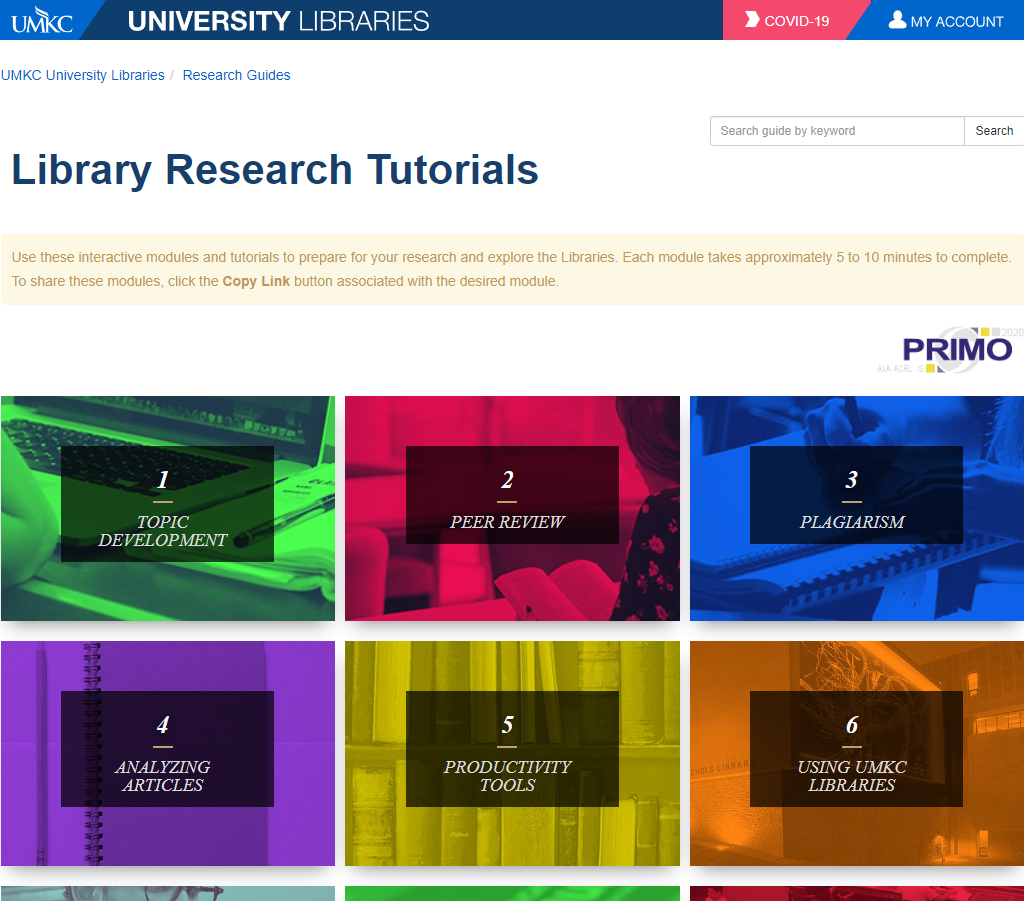Screen dimensions: 1024x901
Task: Click the dark red tile below Using UMKC Libraries
Action: click(x=856, y=893)
